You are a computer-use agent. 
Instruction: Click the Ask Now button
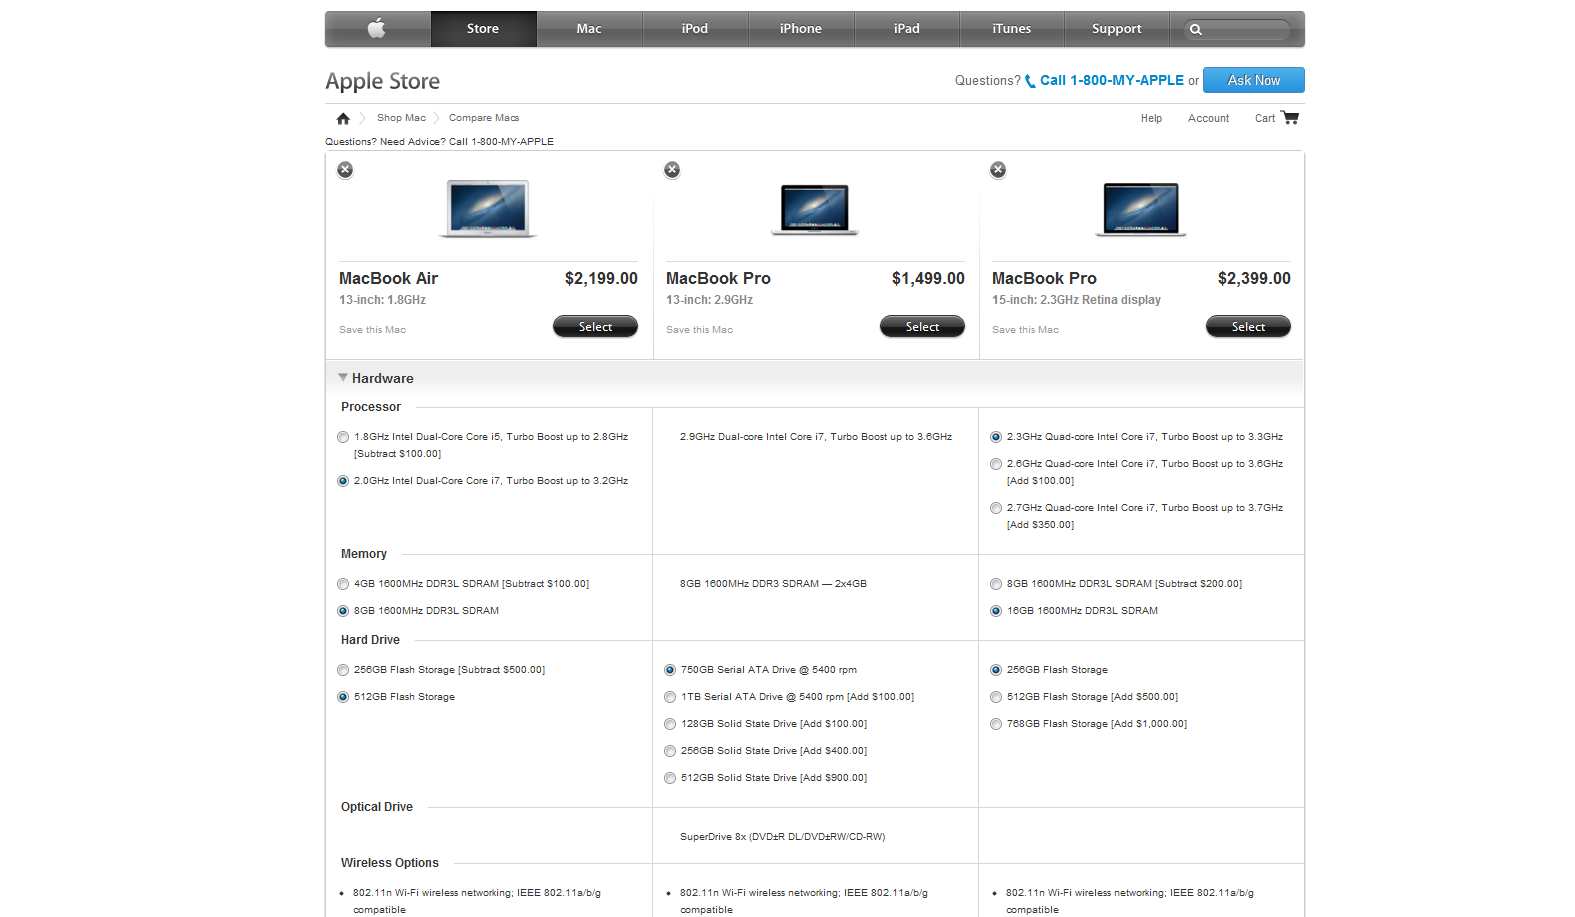tap(1254, 80)
